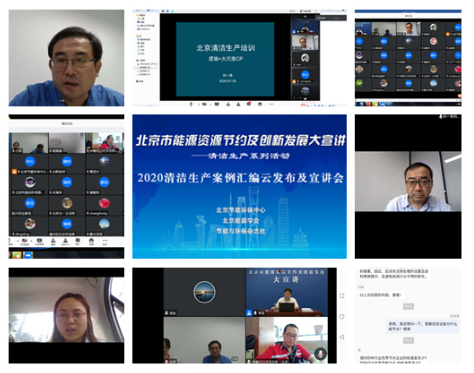Tap the Android back triangle navigation button
This screenshot has height=373, width=474.
(x=342, y=337)
